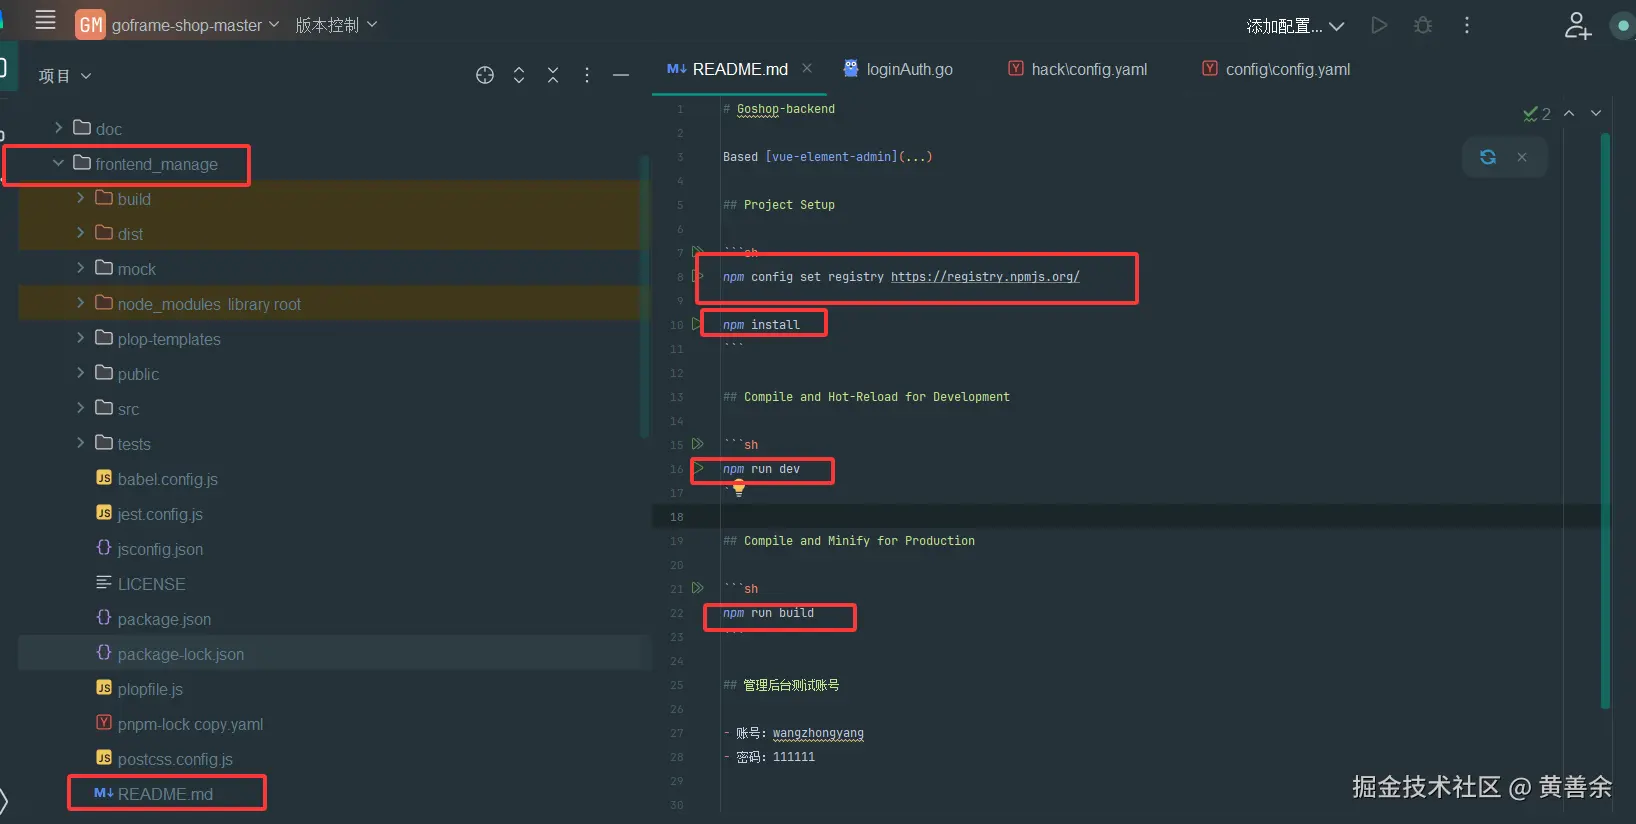Expand the public folder
1636x824 pixels.
81,373
